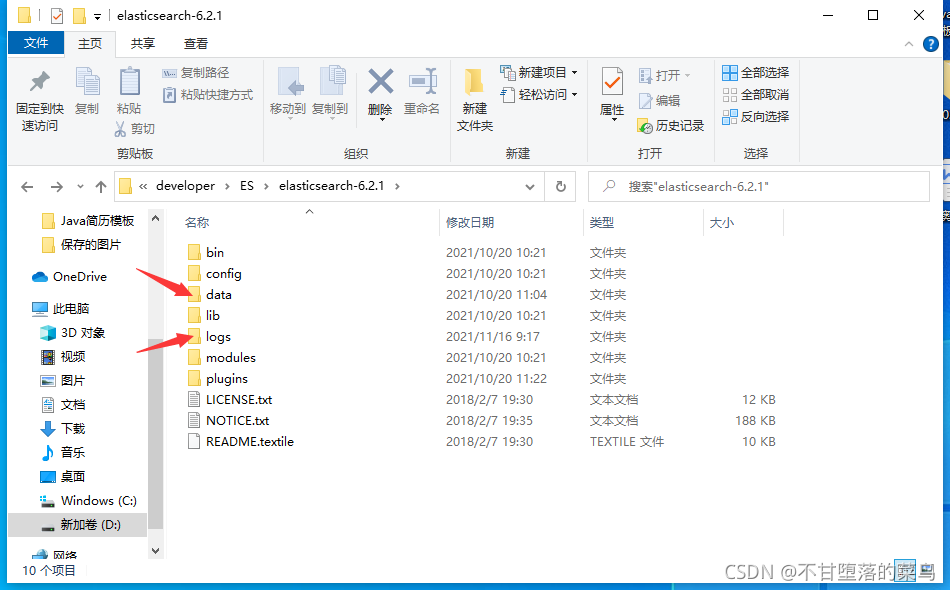Select OneDrive in navigation pane
Viewport: 950px width, 590px height.
click(x=70, y=277)
